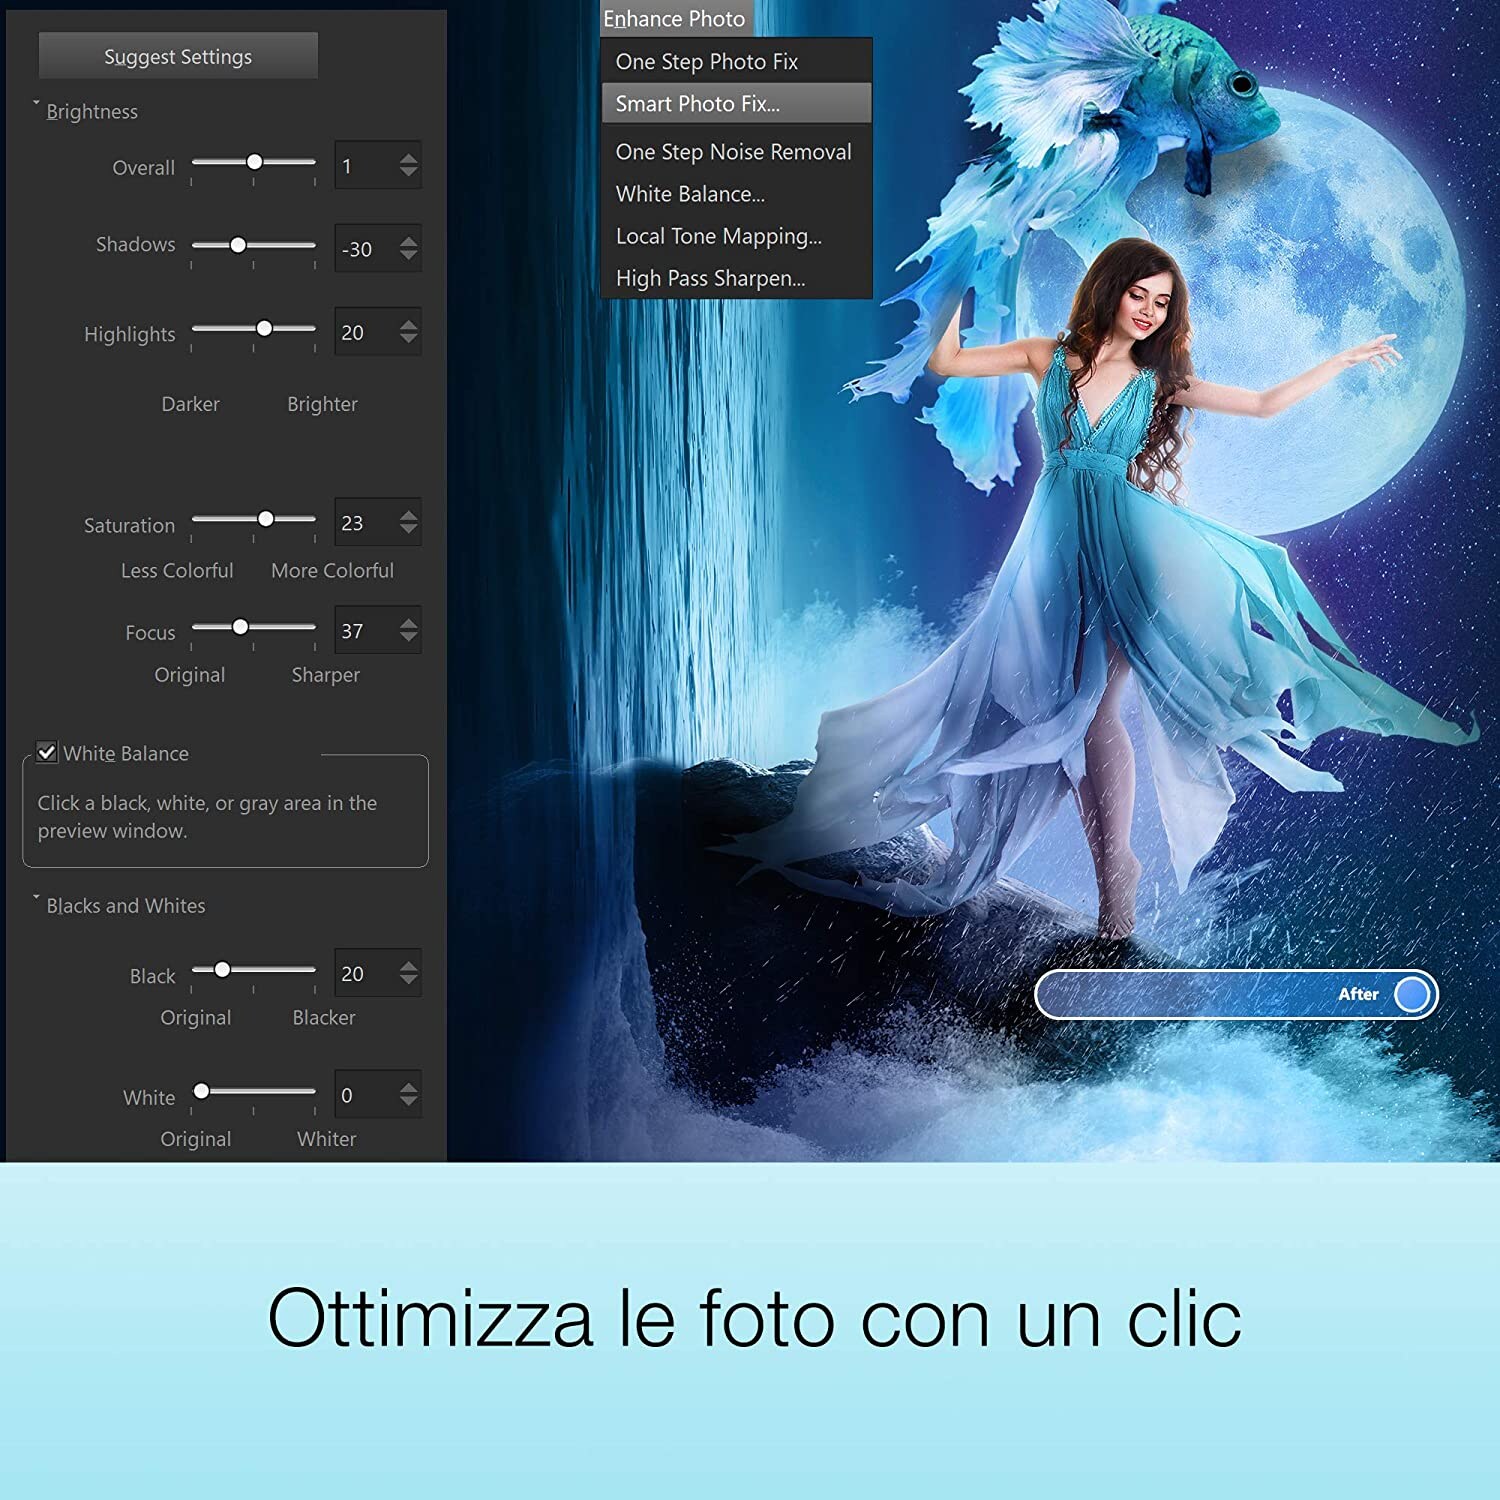
Task: Increase Overall brightness with the up stepper
Action: point(408,158)
